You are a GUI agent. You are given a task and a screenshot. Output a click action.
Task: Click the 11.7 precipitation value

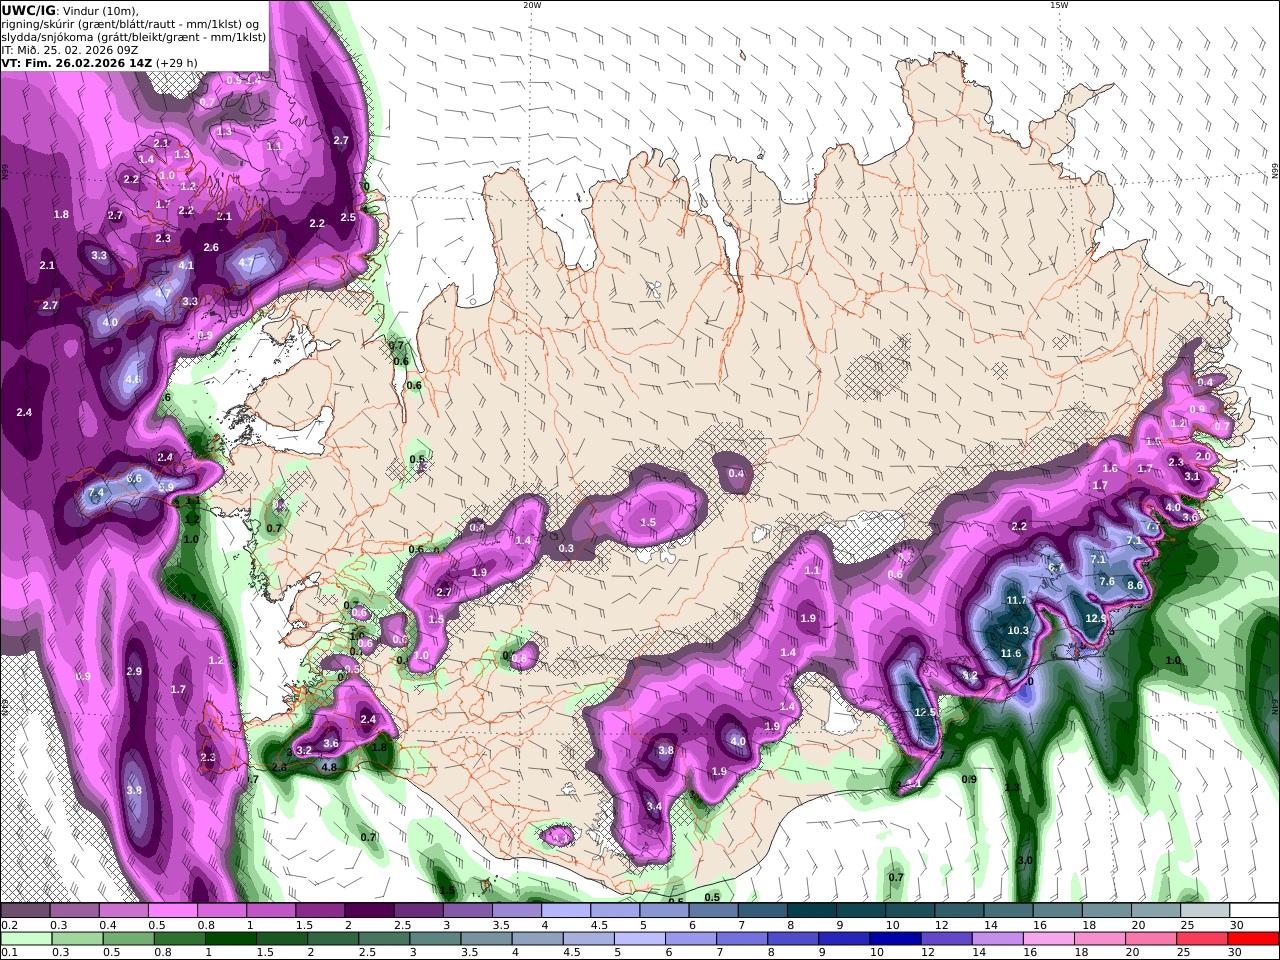coord(1016,600)
